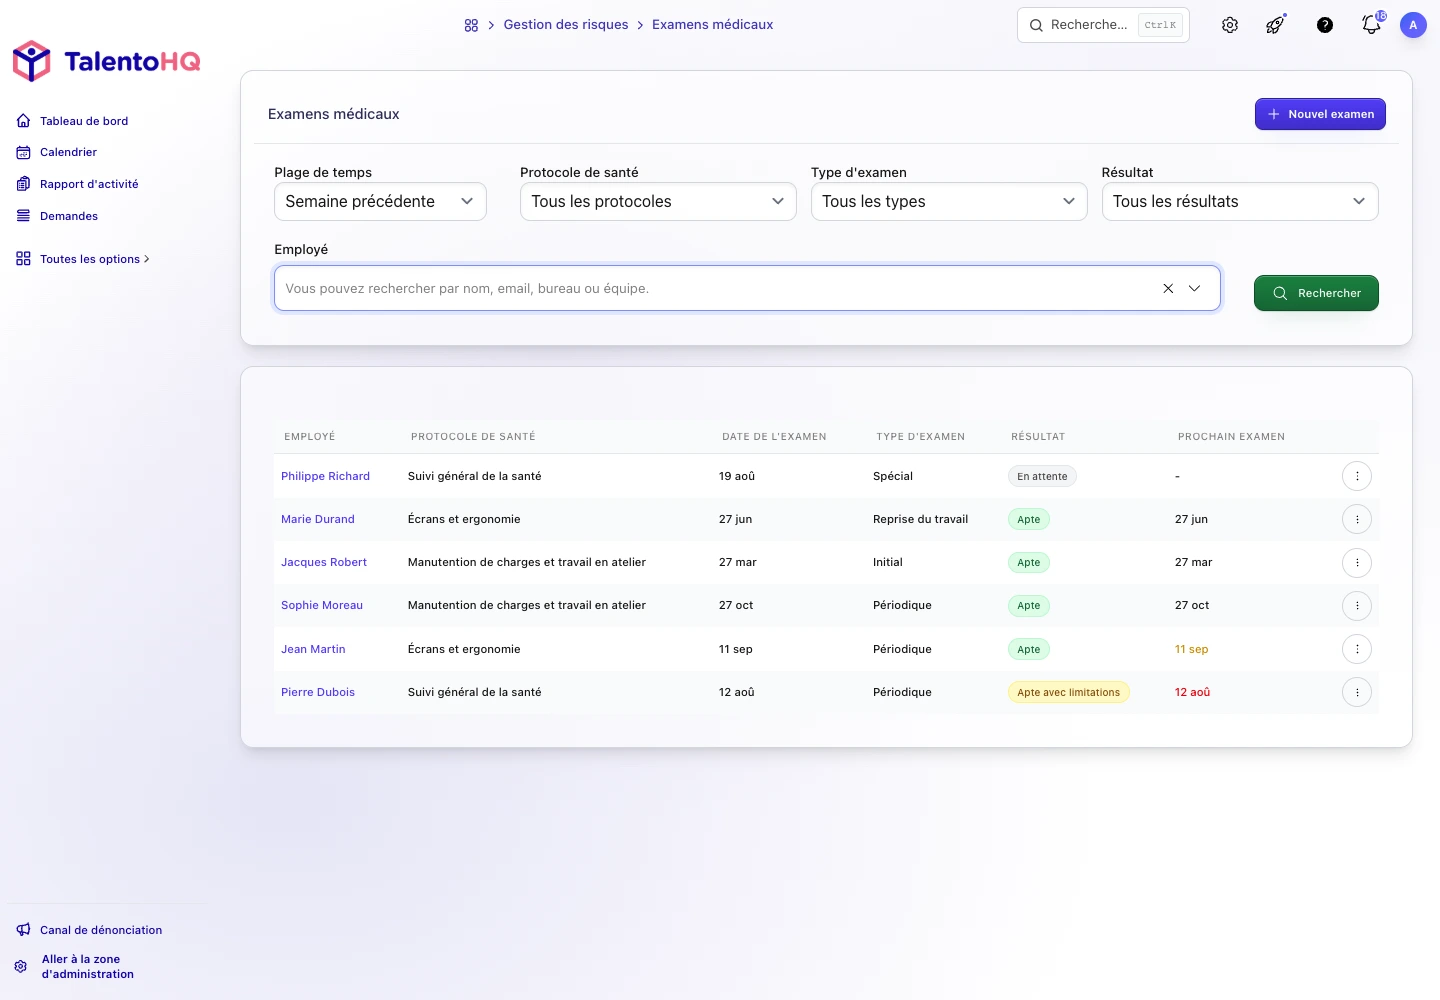Screen dimensions: 1440x1000
Task: Click Protocole de santé column header
Action: pyautogui.click(x=473, y=437)
